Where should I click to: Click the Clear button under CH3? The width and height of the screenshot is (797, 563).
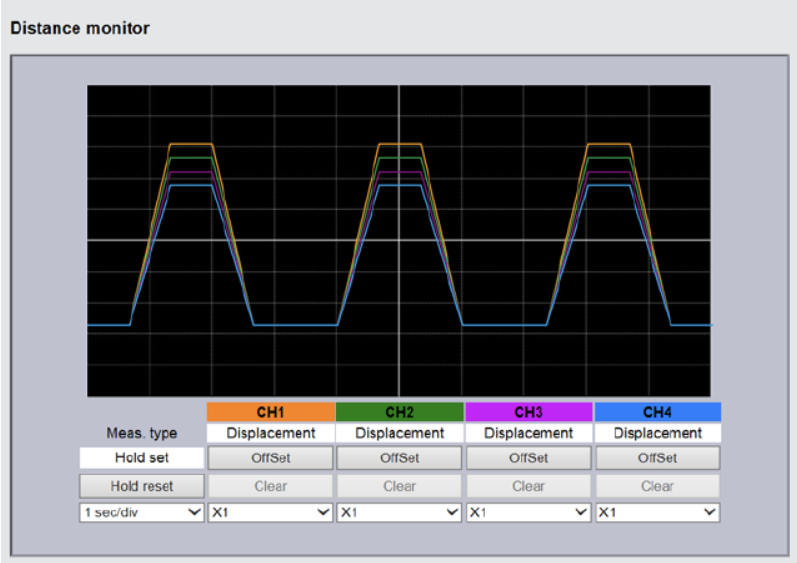(x=529, y=486)
